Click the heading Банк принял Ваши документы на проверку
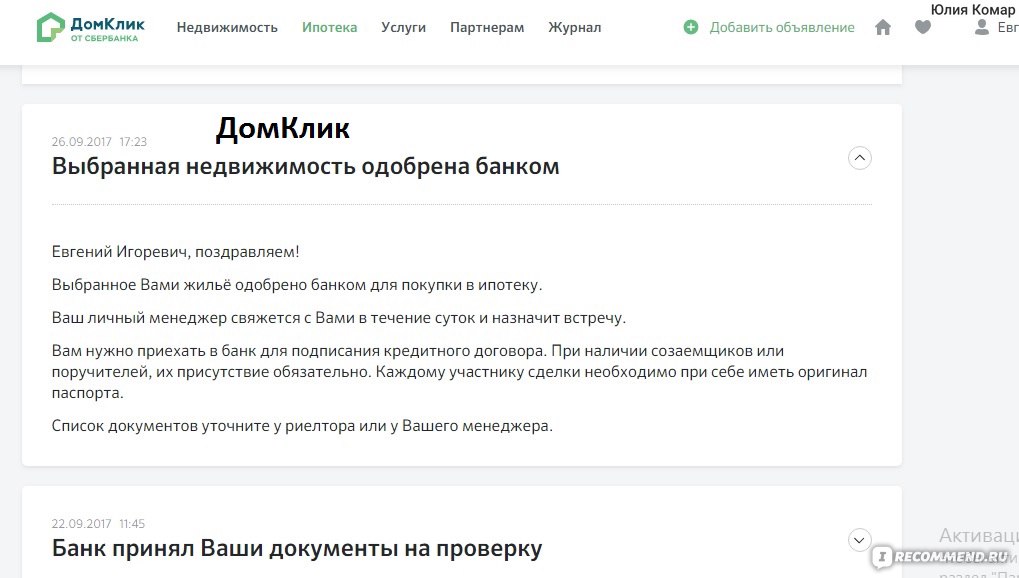The width and height of the screenshot is (1019, 578). pyautogui.click(x=297, y=549)
